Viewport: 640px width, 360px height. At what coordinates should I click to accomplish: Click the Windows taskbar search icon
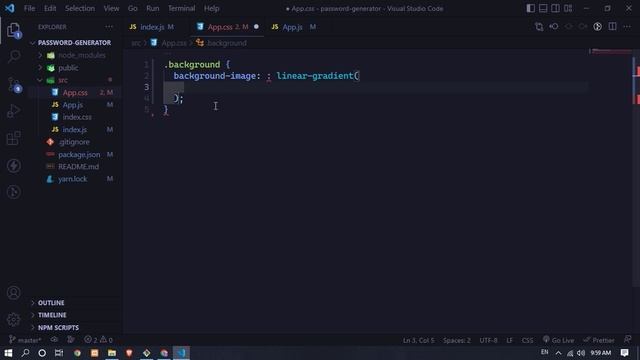25,353
